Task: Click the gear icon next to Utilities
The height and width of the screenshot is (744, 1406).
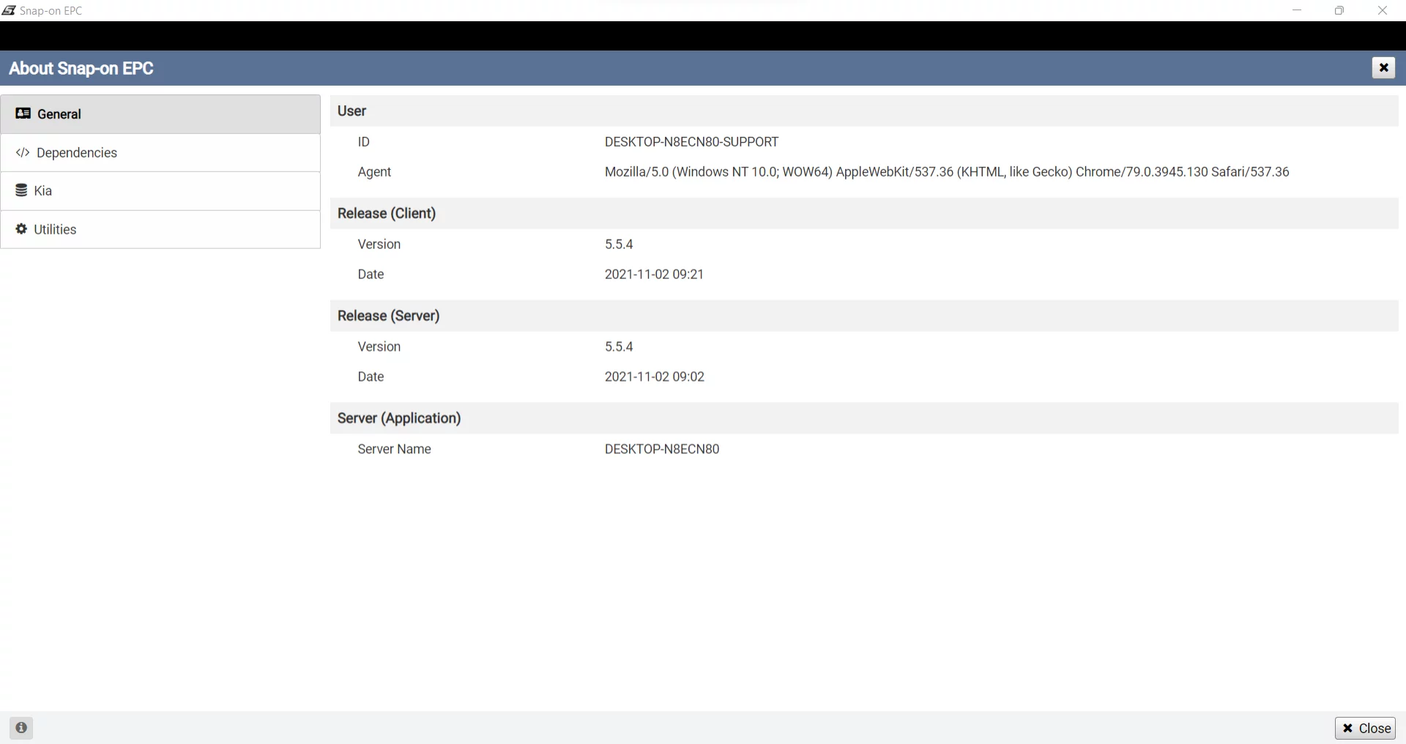Action: click(21, 229)
